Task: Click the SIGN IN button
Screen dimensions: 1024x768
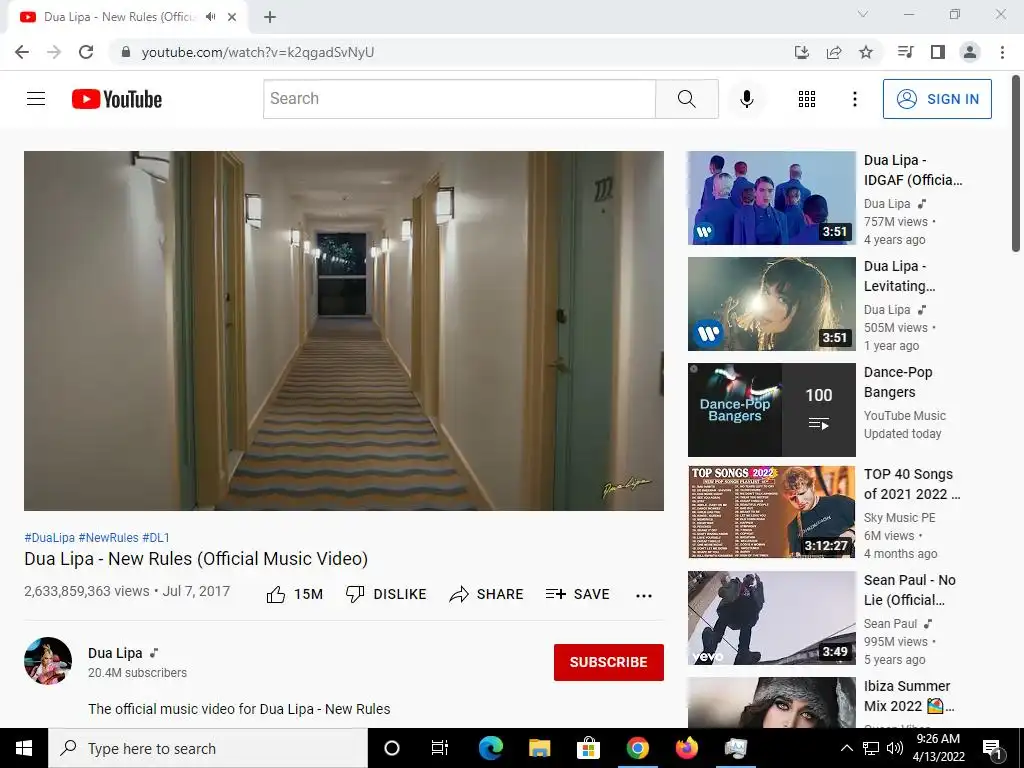Action: (x=937, y=99)
